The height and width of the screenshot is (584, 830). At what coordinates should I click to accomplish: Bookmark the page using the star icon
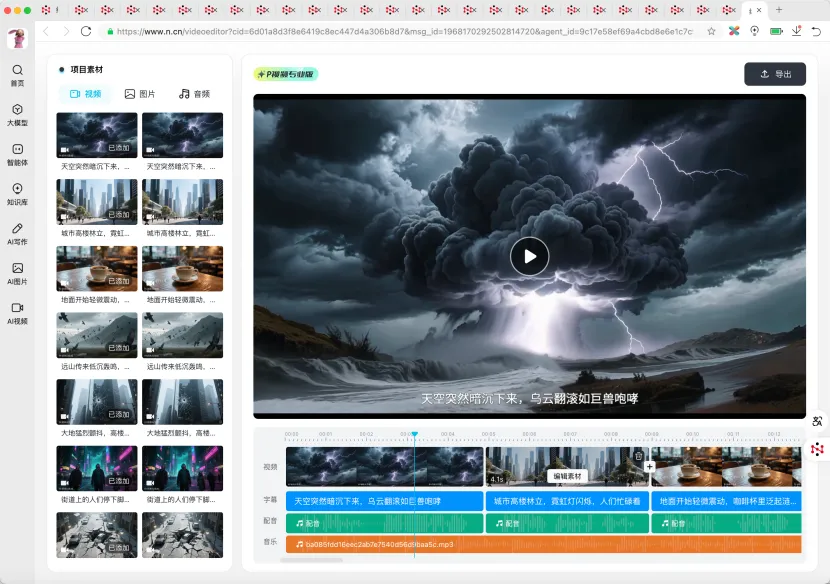(711, 31)
